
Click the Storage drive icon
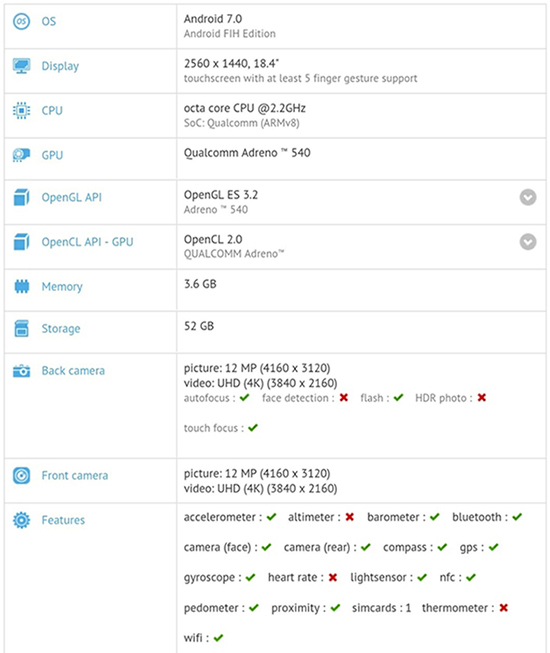pos(21,328)
